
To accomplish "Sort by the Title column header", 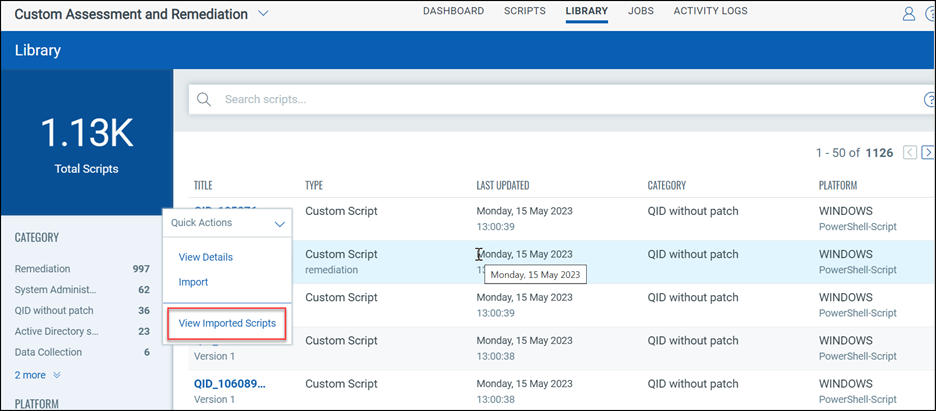I will tap(203, 186).
